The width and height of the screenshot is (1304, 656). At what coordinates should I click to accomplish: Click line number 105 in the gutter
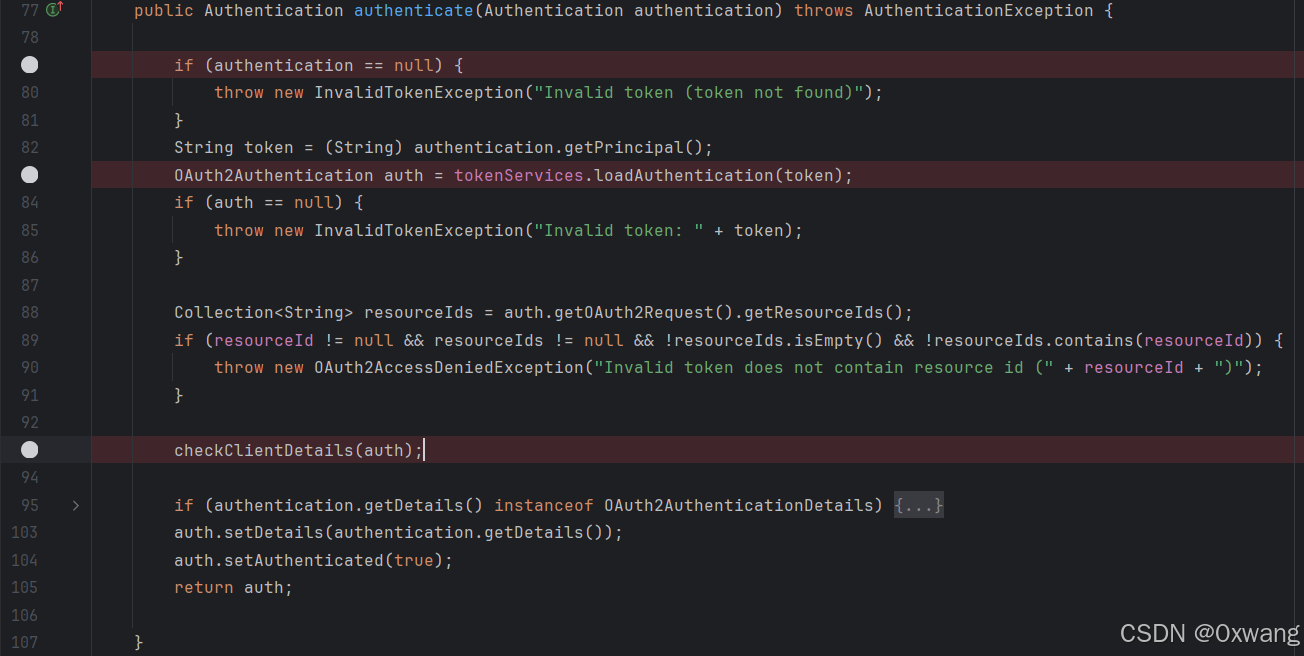click(24, 587)
